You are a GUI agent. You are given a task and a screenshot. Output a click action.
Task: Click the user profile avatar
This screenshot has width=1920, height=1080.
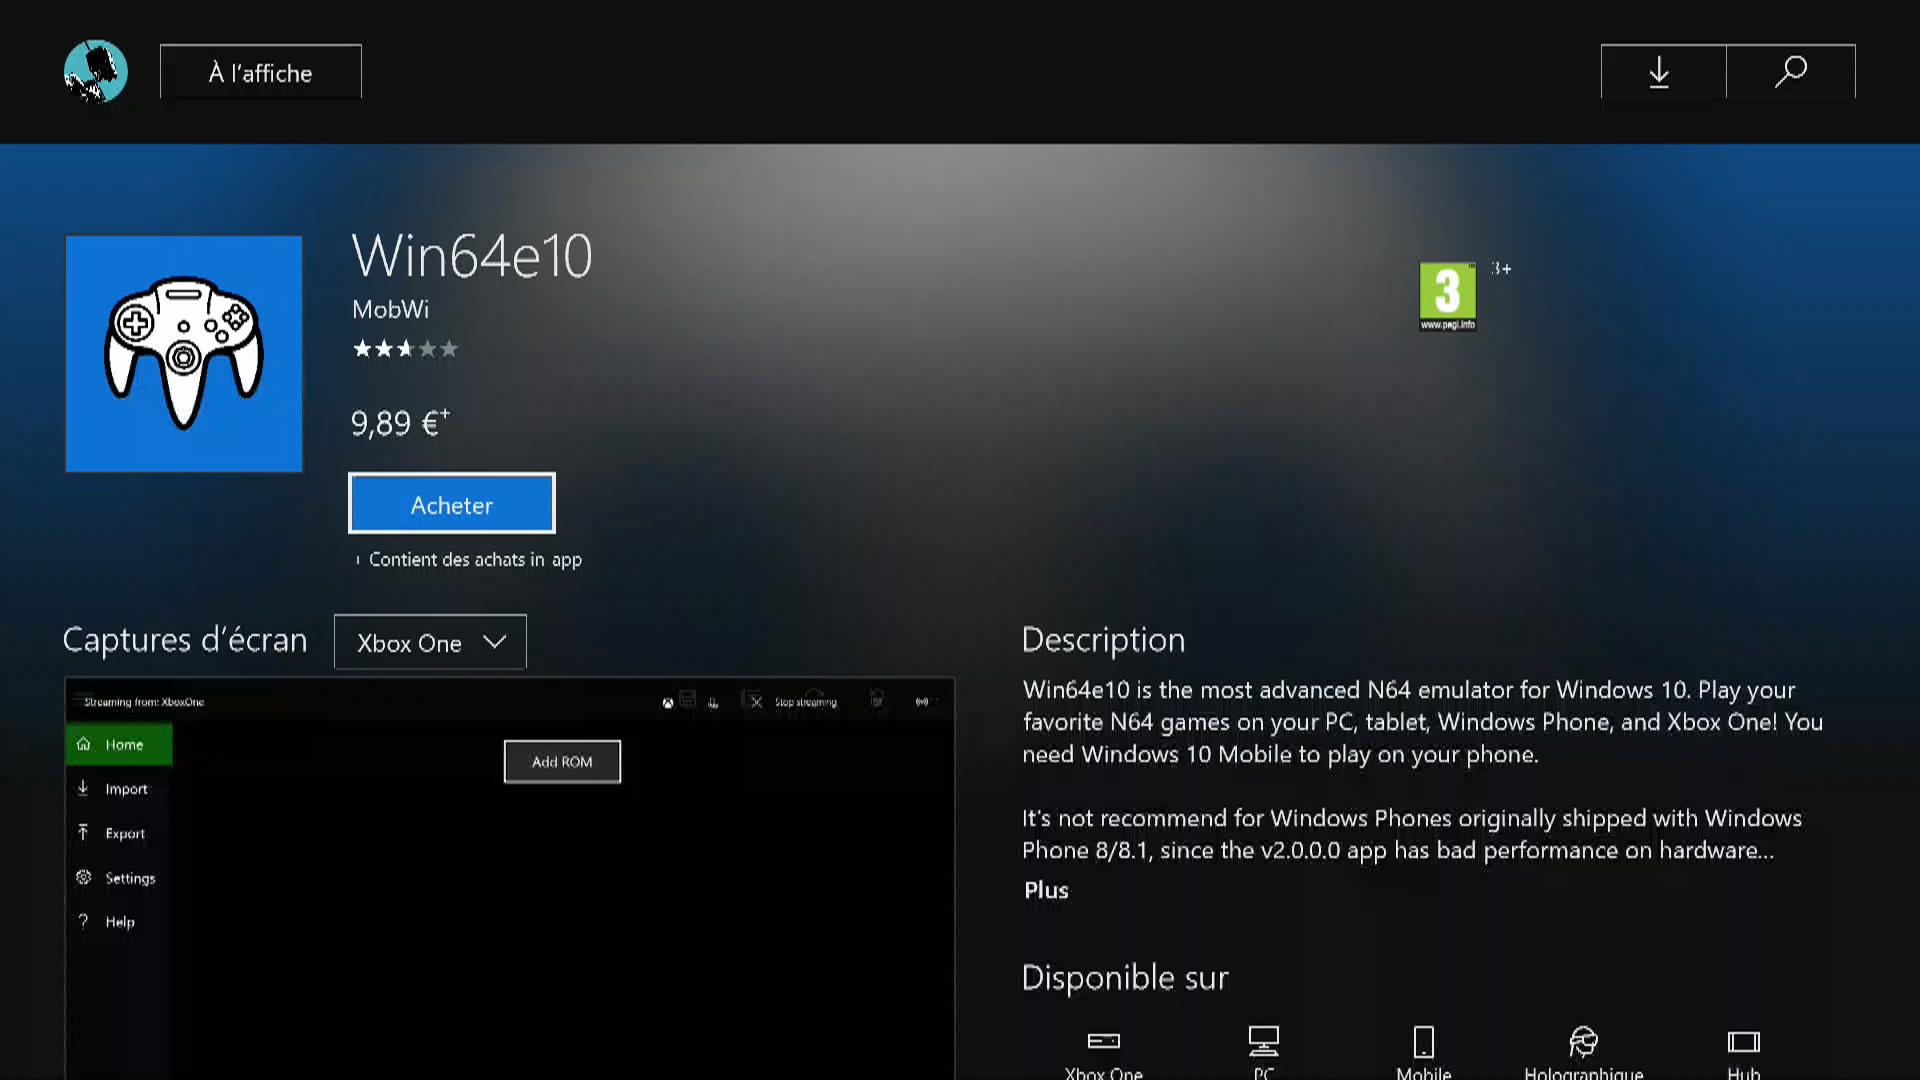coord(96,71)
